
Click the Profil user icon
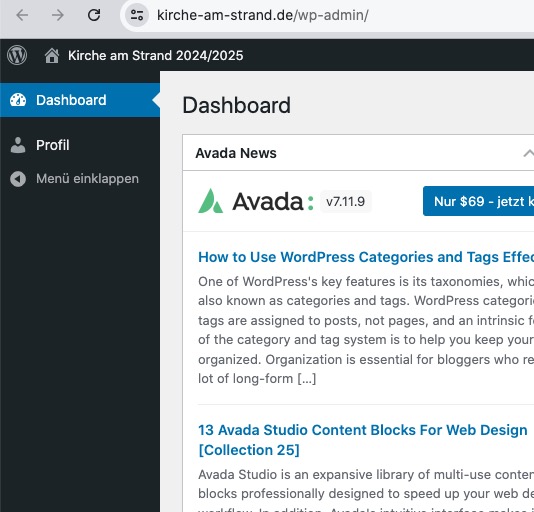point(18,145)
